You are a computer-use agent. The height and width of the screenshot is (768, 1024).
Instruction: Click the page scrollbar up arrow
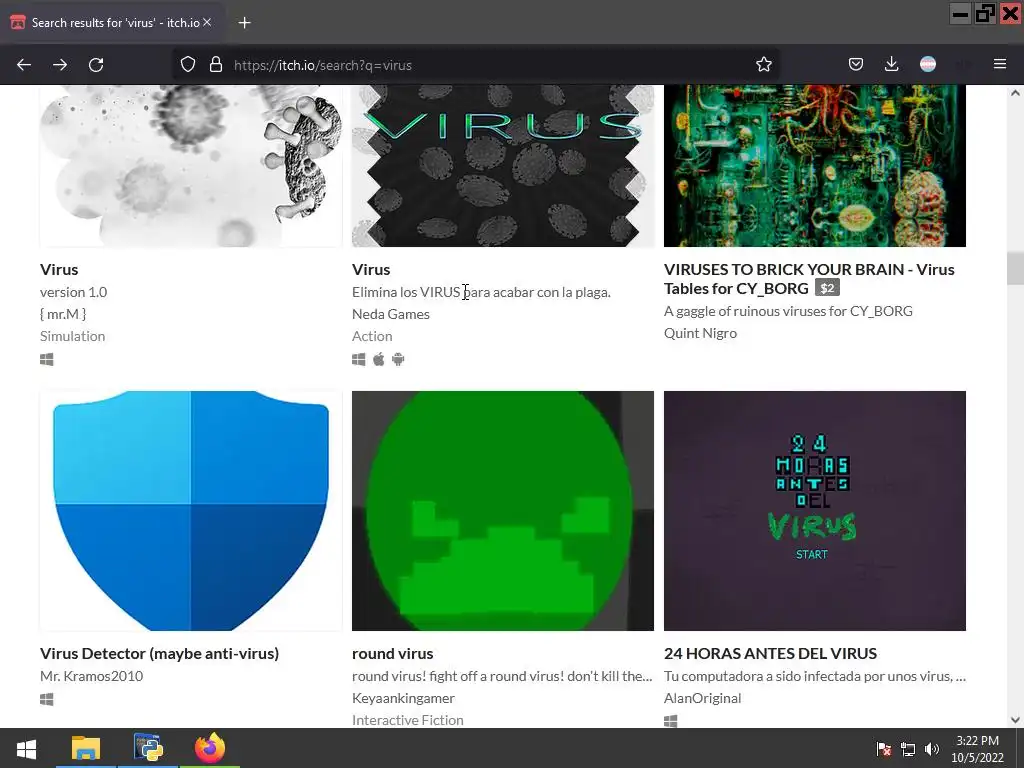click(1015, 93)
